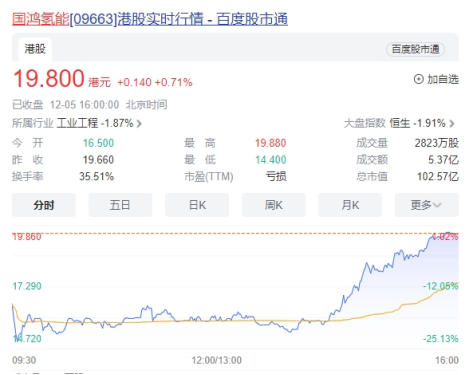This screenshot has width=474, height=375.
Task: Click the 19.860 dashed reference line label
Action: [x=27, y=237]
